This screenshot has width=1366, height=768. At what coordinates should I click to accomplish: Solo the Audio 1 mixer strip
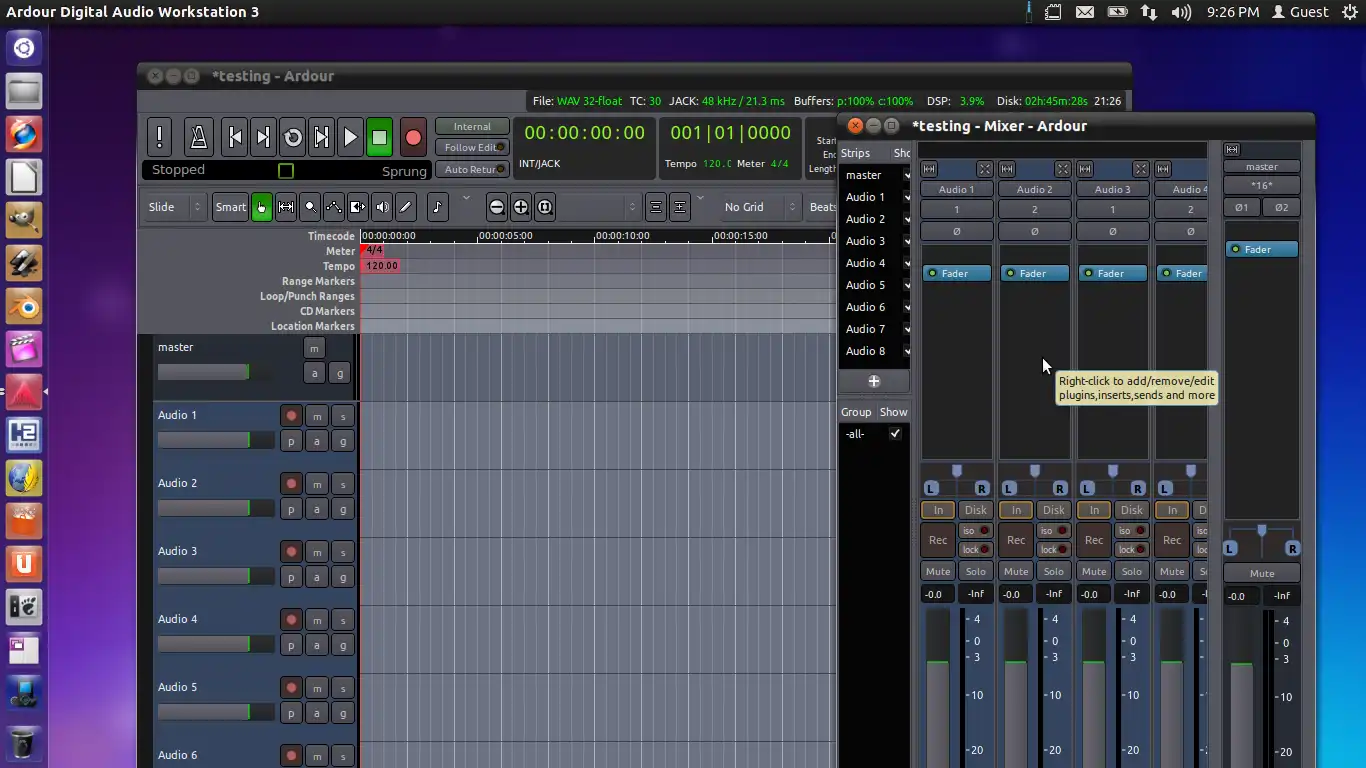click(975, 571)
